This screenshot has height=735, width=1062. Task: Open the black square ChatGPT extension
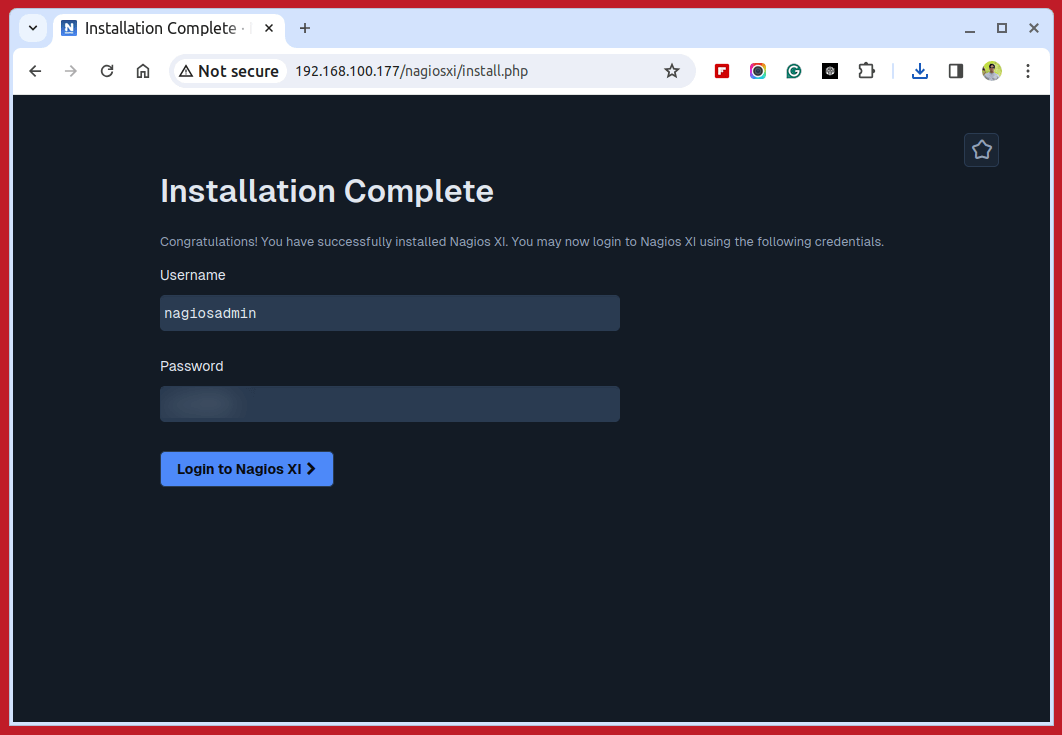[x=830, y=71]
